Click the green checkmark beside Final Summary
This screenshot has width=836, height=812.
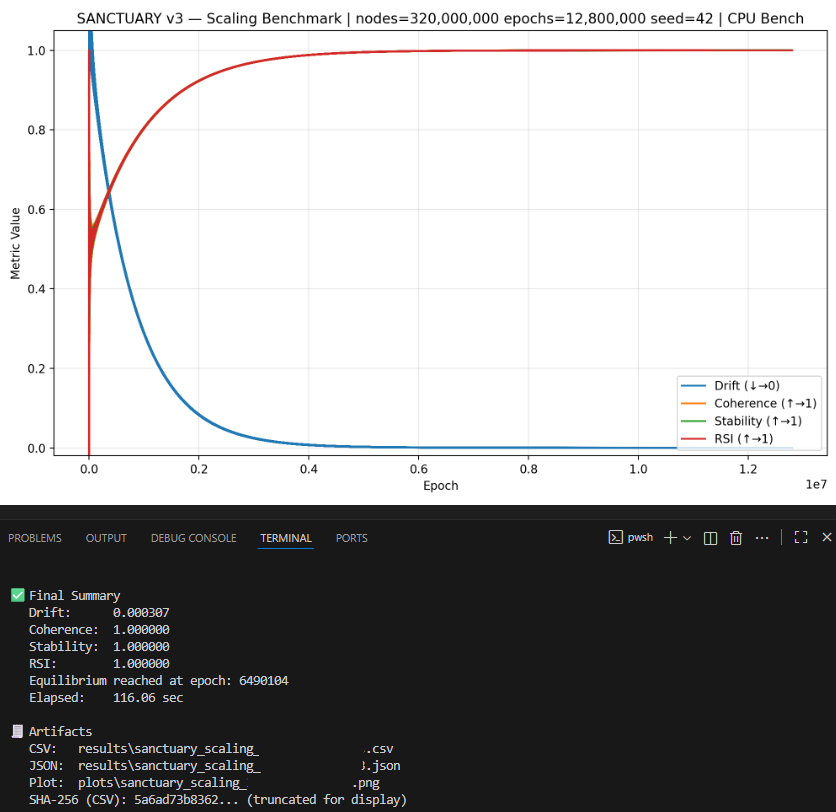point(16,594)
